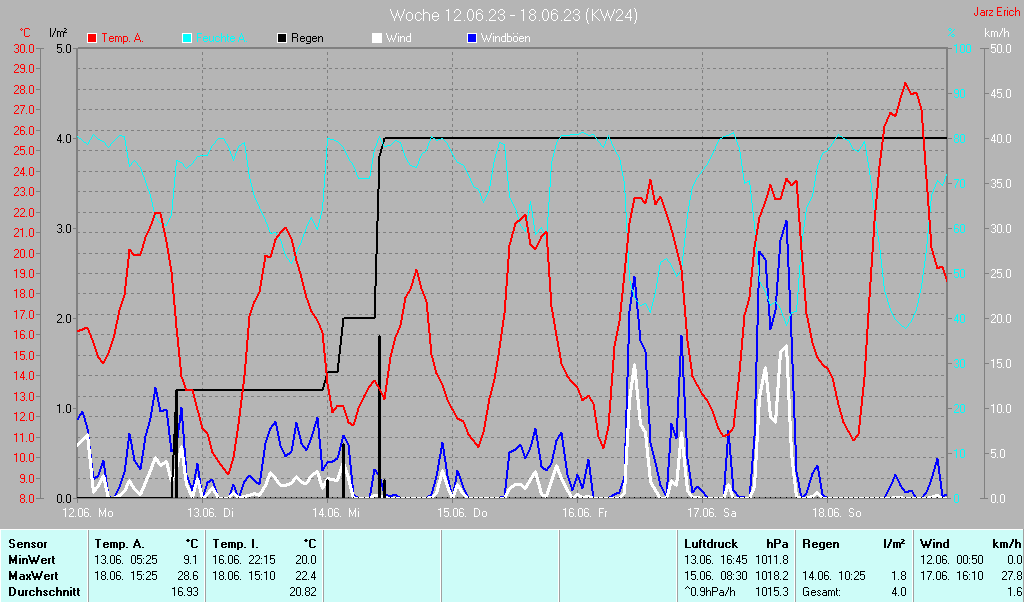
Task: Click the red '29.0' temperature axis value
Action: click(24, 69)
